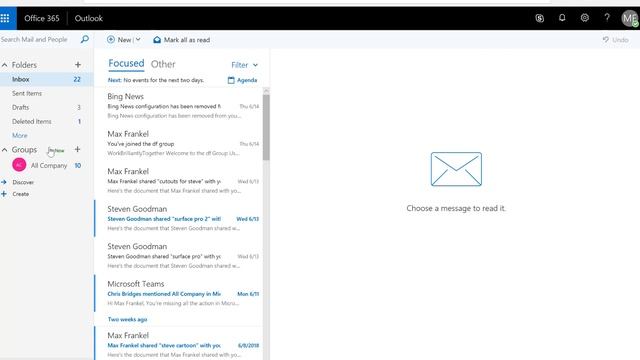Open the Filter dropdown
640x360 pixels.
(244, 65)
